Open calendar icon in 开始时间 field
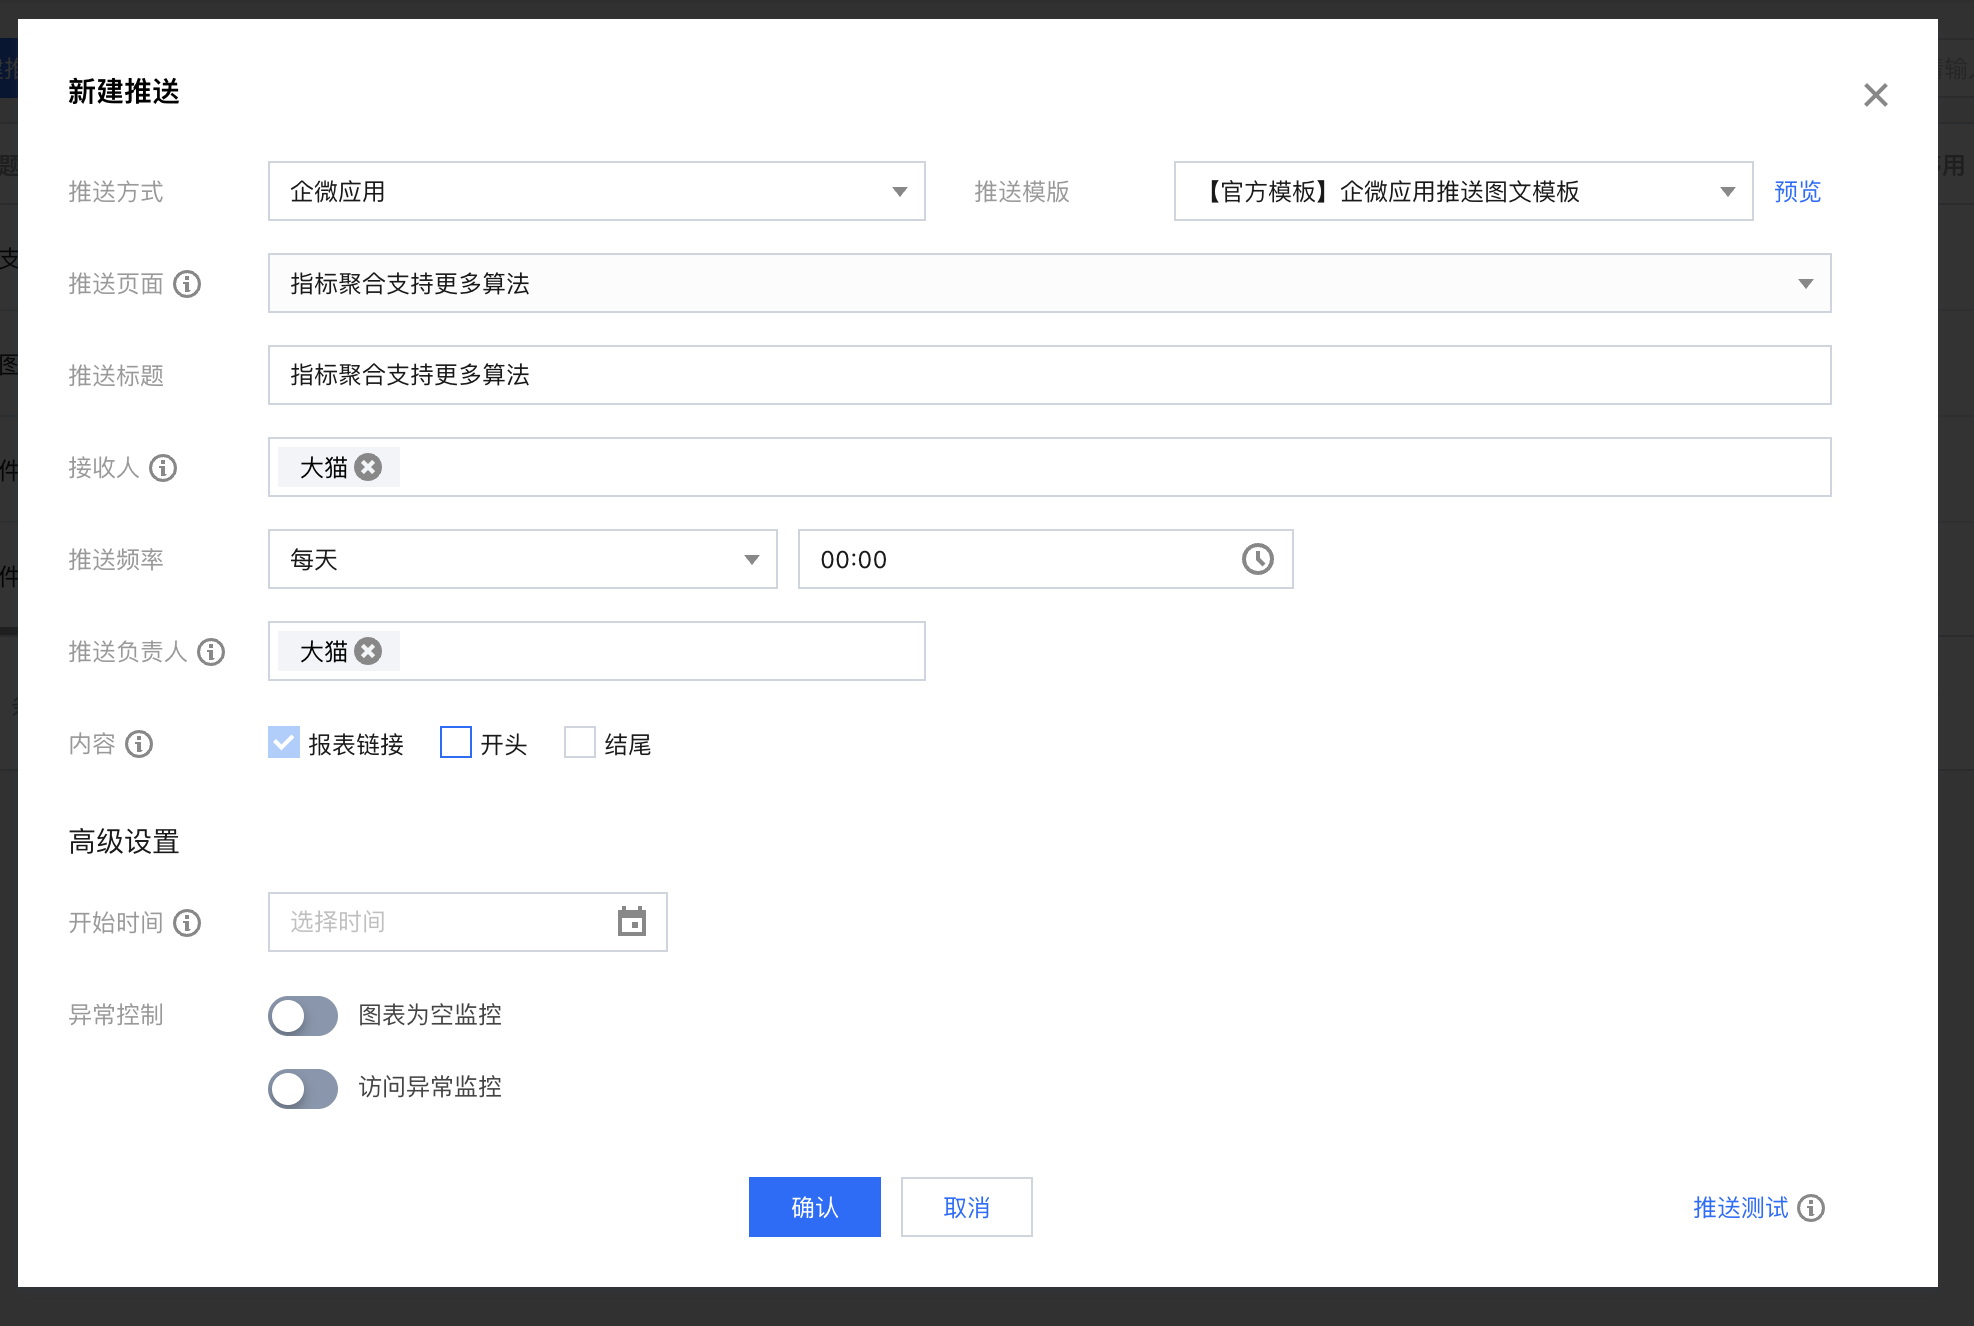This screenshot has width=1974, height=1326. [x=631, y=922]
